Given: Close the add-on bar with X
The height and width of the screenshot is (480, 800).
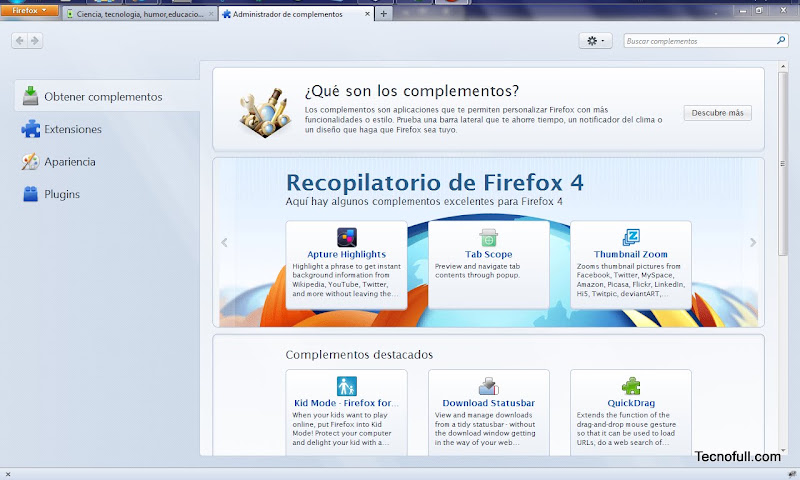Looking at the screenshot, I should (8, 474).
